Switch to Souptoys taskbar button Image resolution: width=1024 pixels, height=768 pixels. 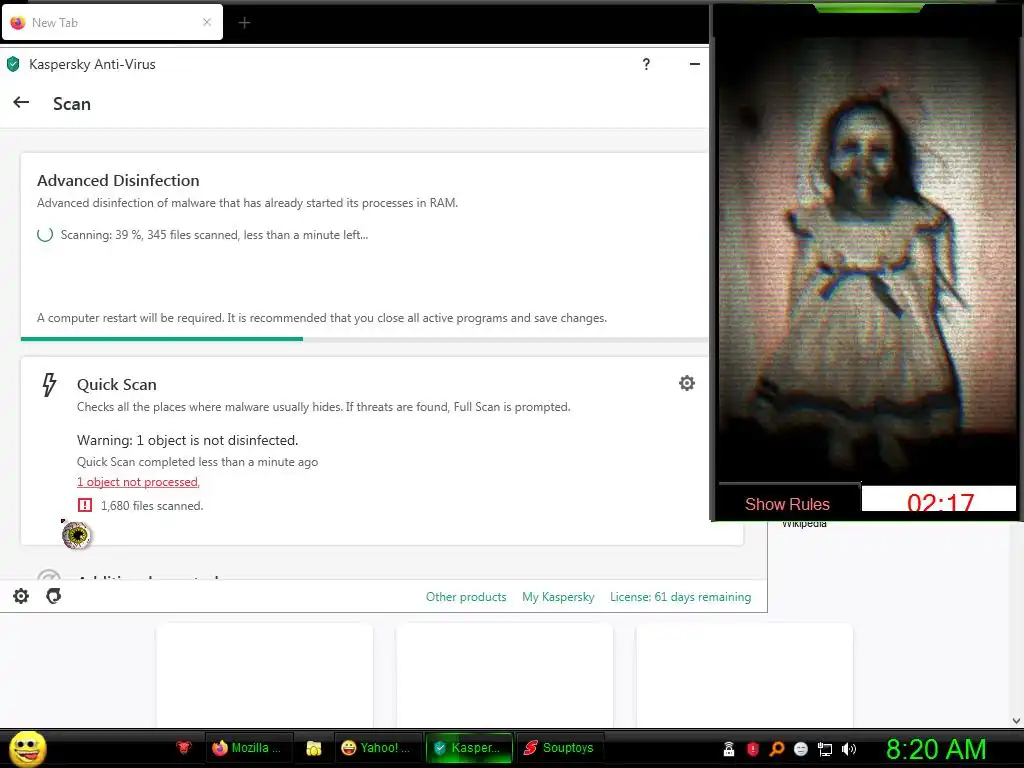click(560, 748)
